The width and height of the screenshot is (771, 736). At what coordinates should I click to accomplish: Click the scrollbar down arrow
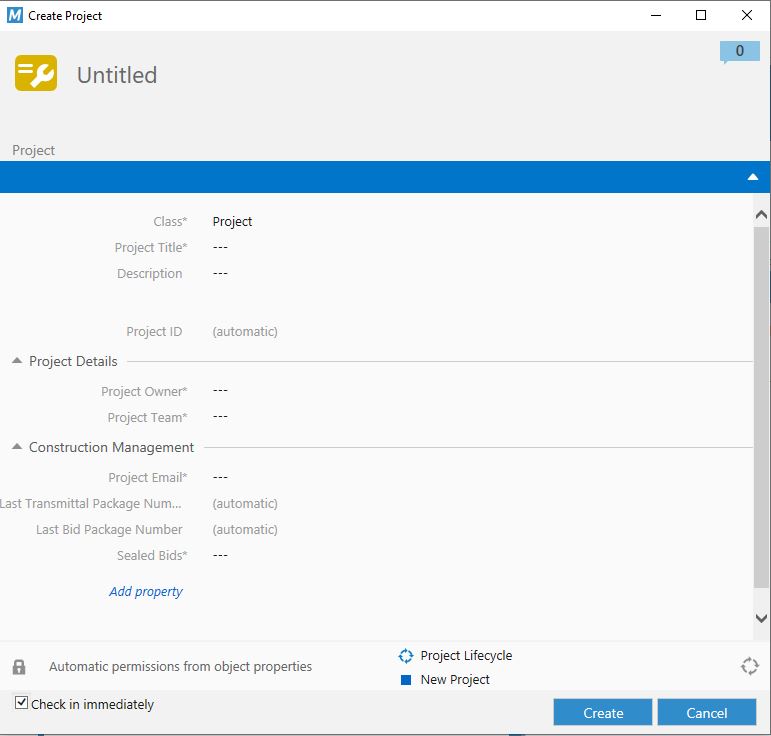click(x=761, y=619)
